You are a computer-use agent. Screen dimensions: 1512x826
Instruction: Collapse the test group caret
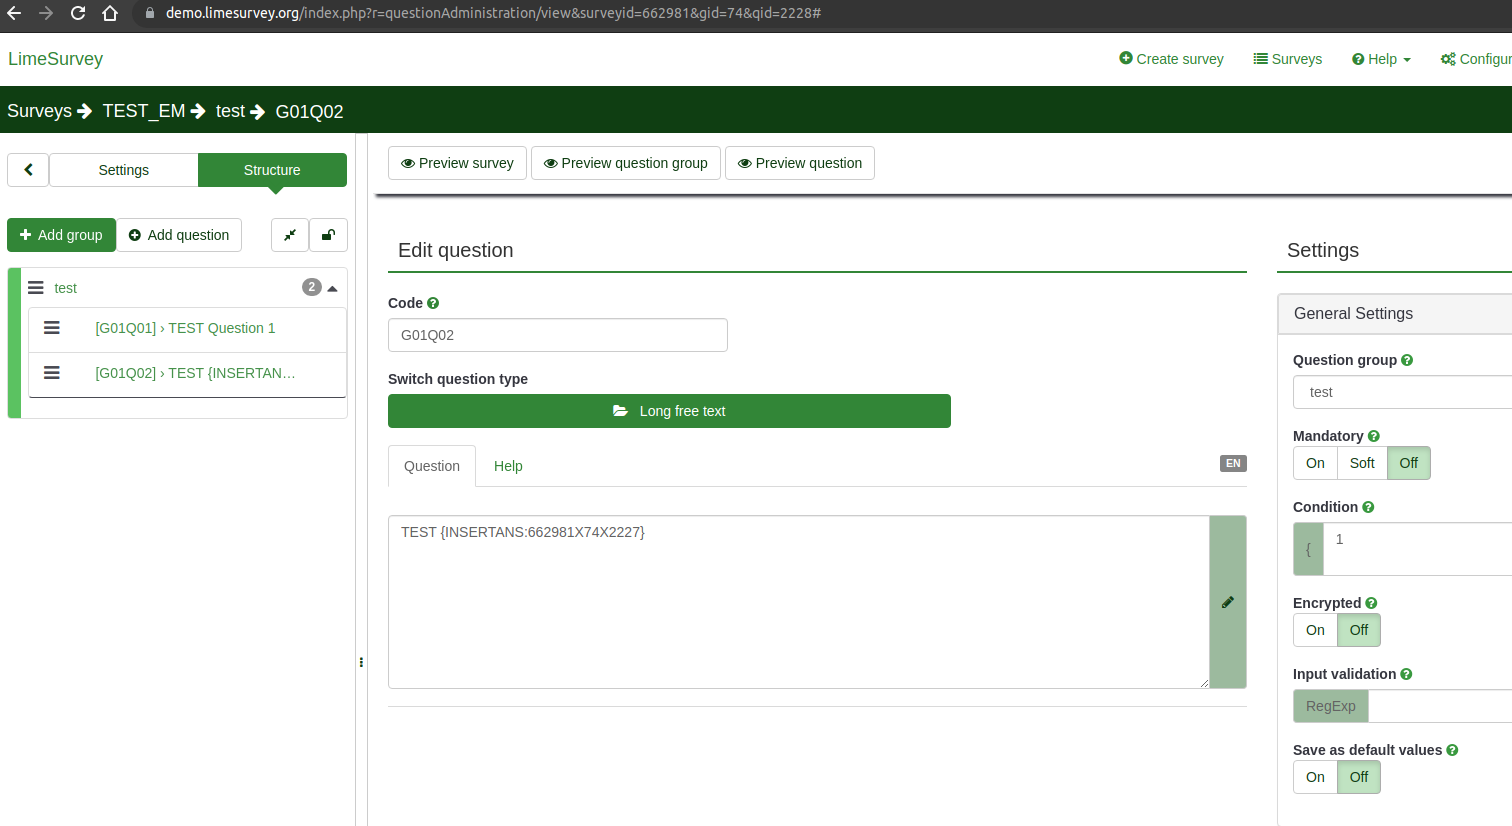[x=332, y=288]
